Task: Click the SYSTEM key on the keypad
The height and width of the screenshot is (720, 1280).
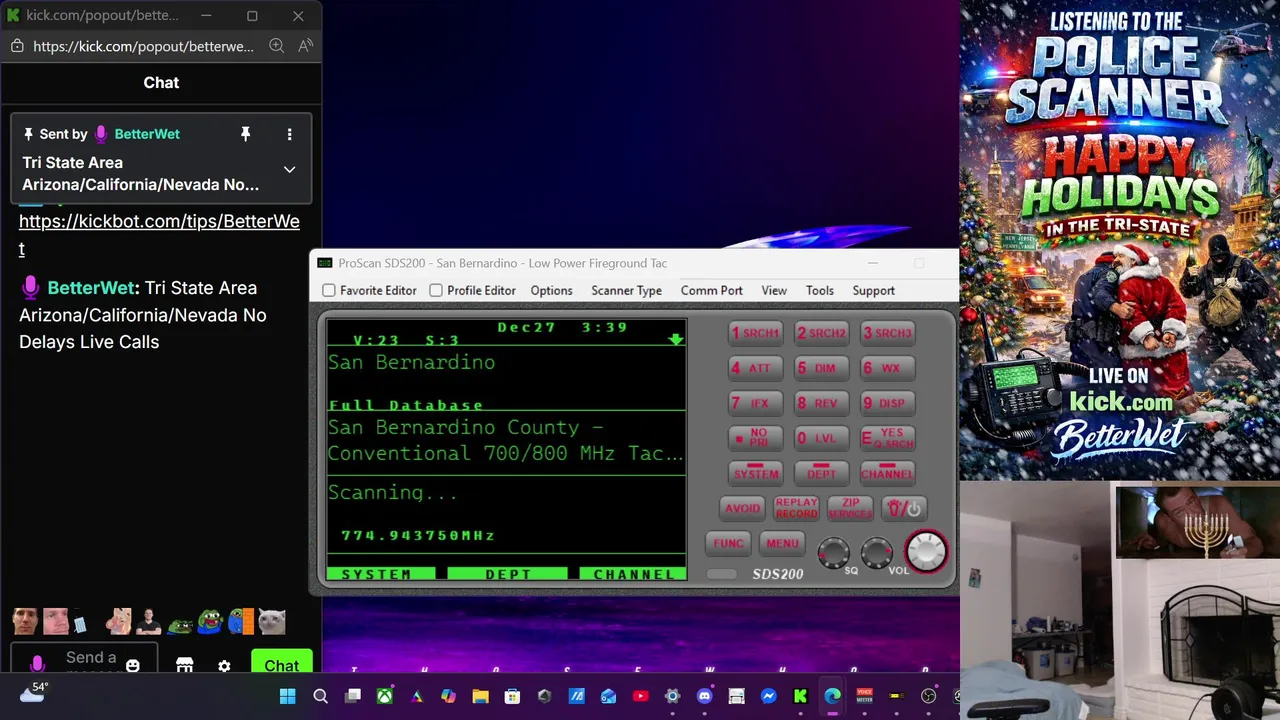Action: 756,472
